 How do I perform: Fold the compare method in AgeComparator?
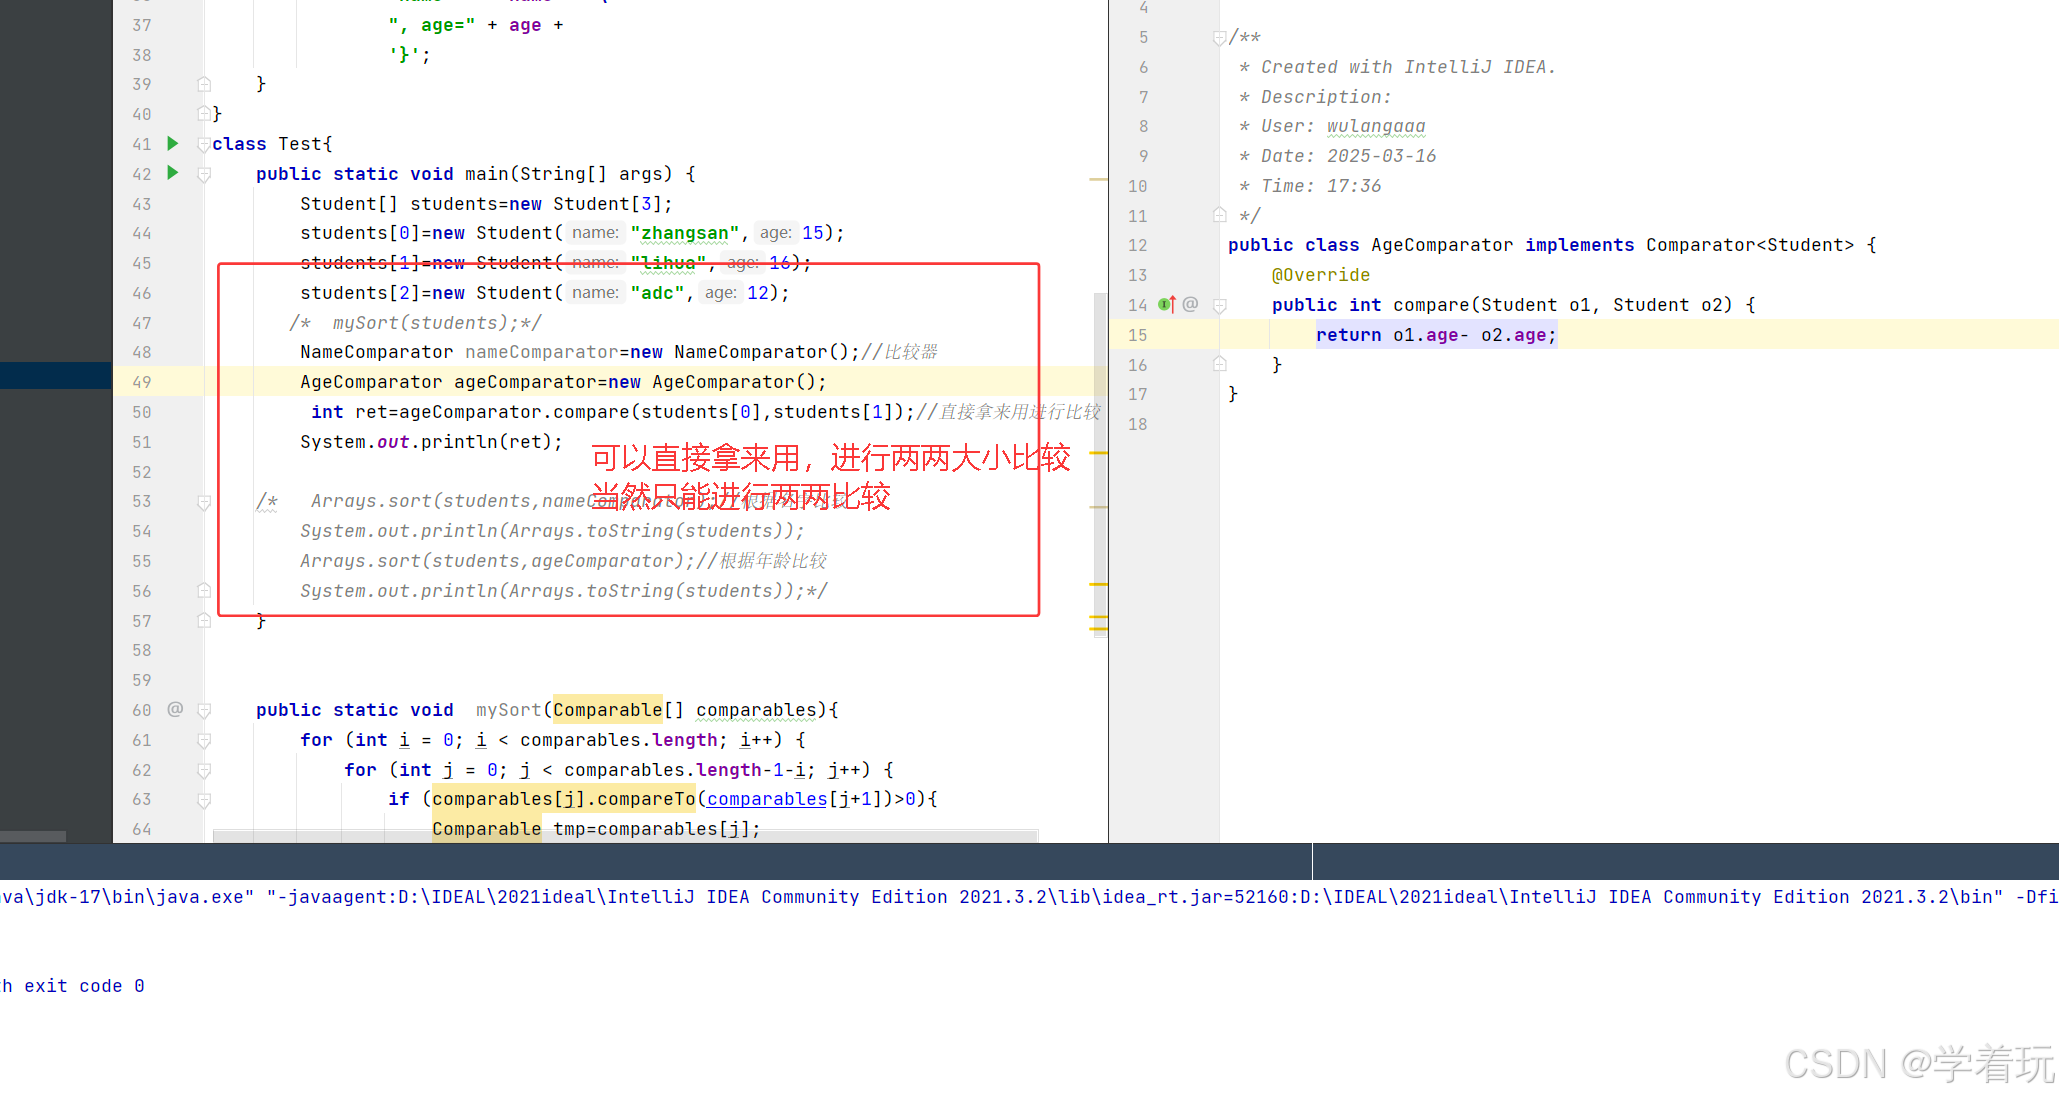coord(1220,305)
